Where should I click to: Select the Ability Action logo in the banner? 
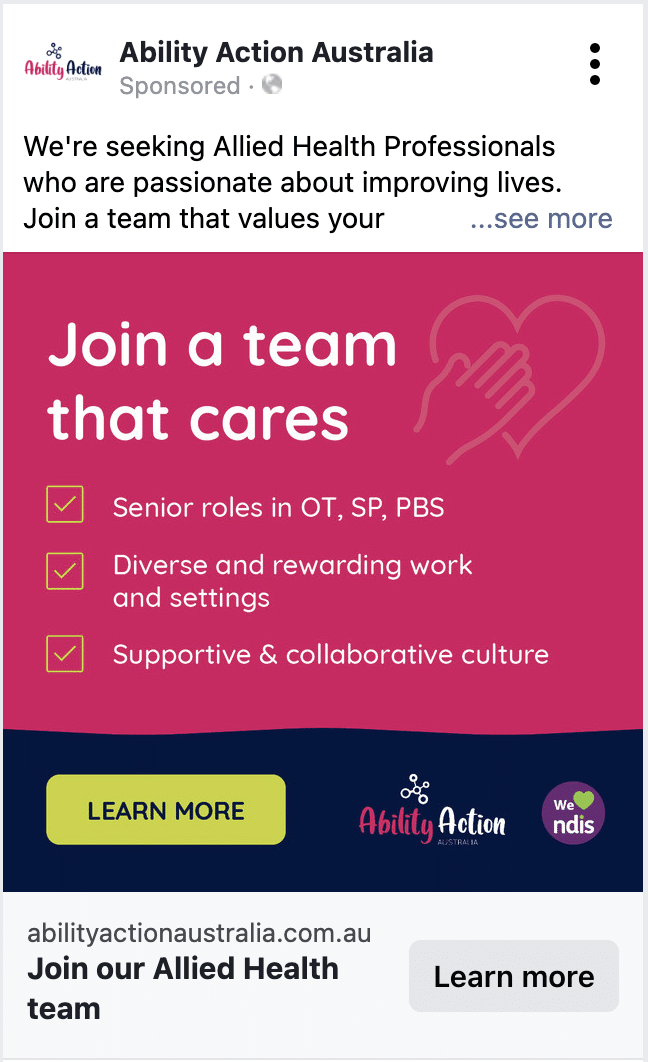[433, 823]
